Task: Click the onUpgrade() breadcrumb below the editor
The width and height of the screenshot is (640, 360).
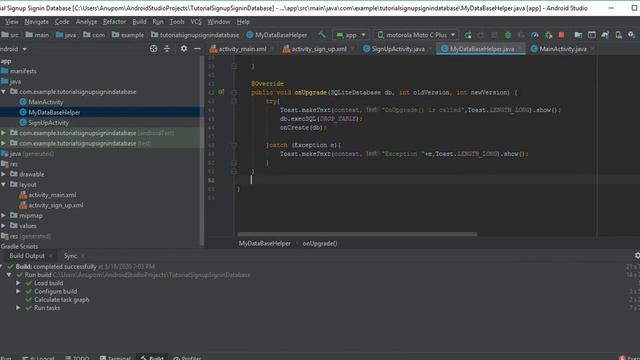Action: pos(320,244)
